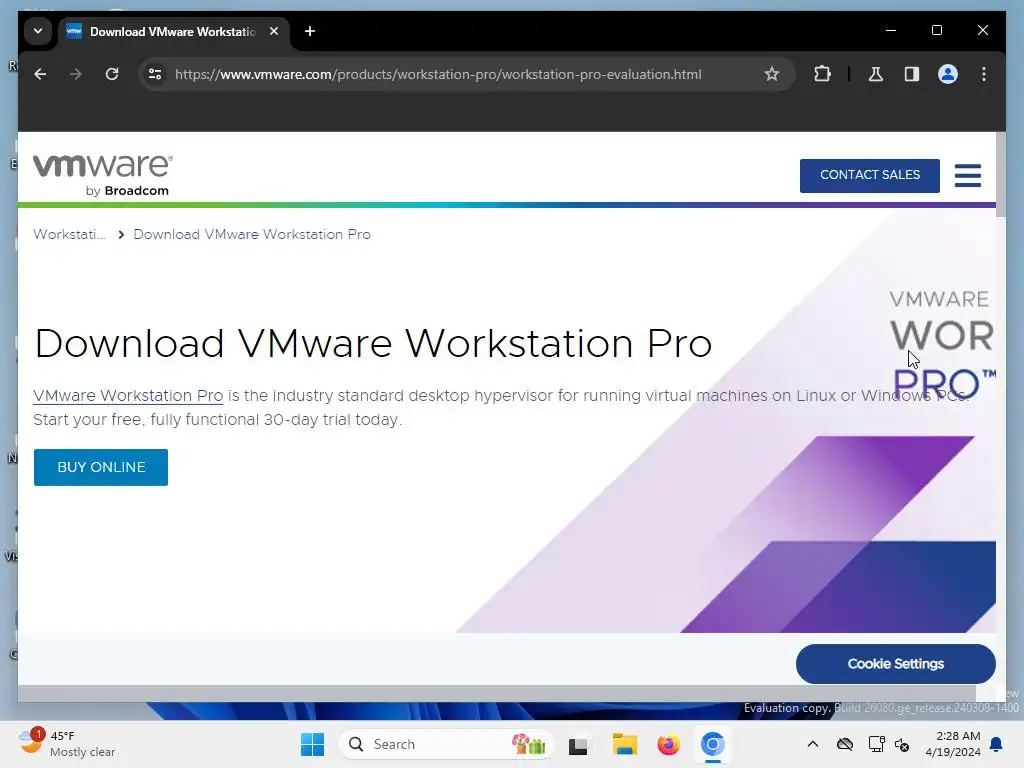1024x768 pixels.
Task: Open a new browser tab
Action: [x=310, y=31]
